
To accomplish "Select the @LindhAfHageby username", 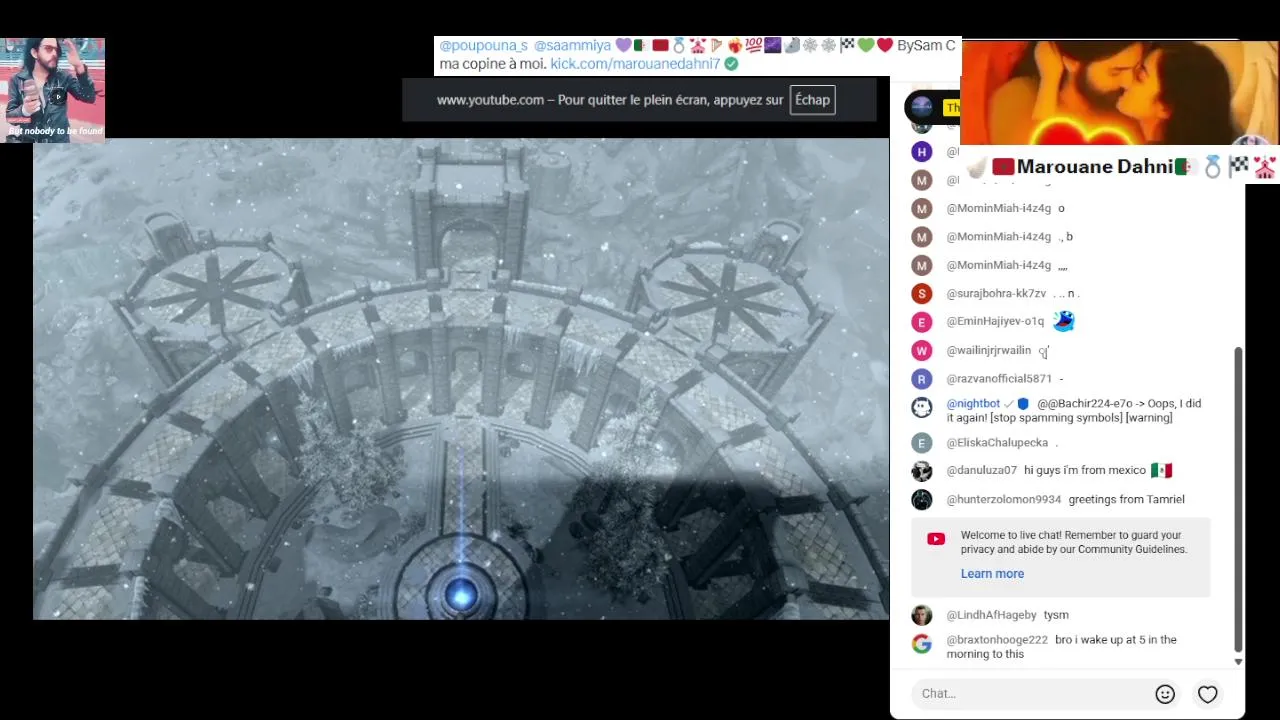I will (x=992, y=615).
